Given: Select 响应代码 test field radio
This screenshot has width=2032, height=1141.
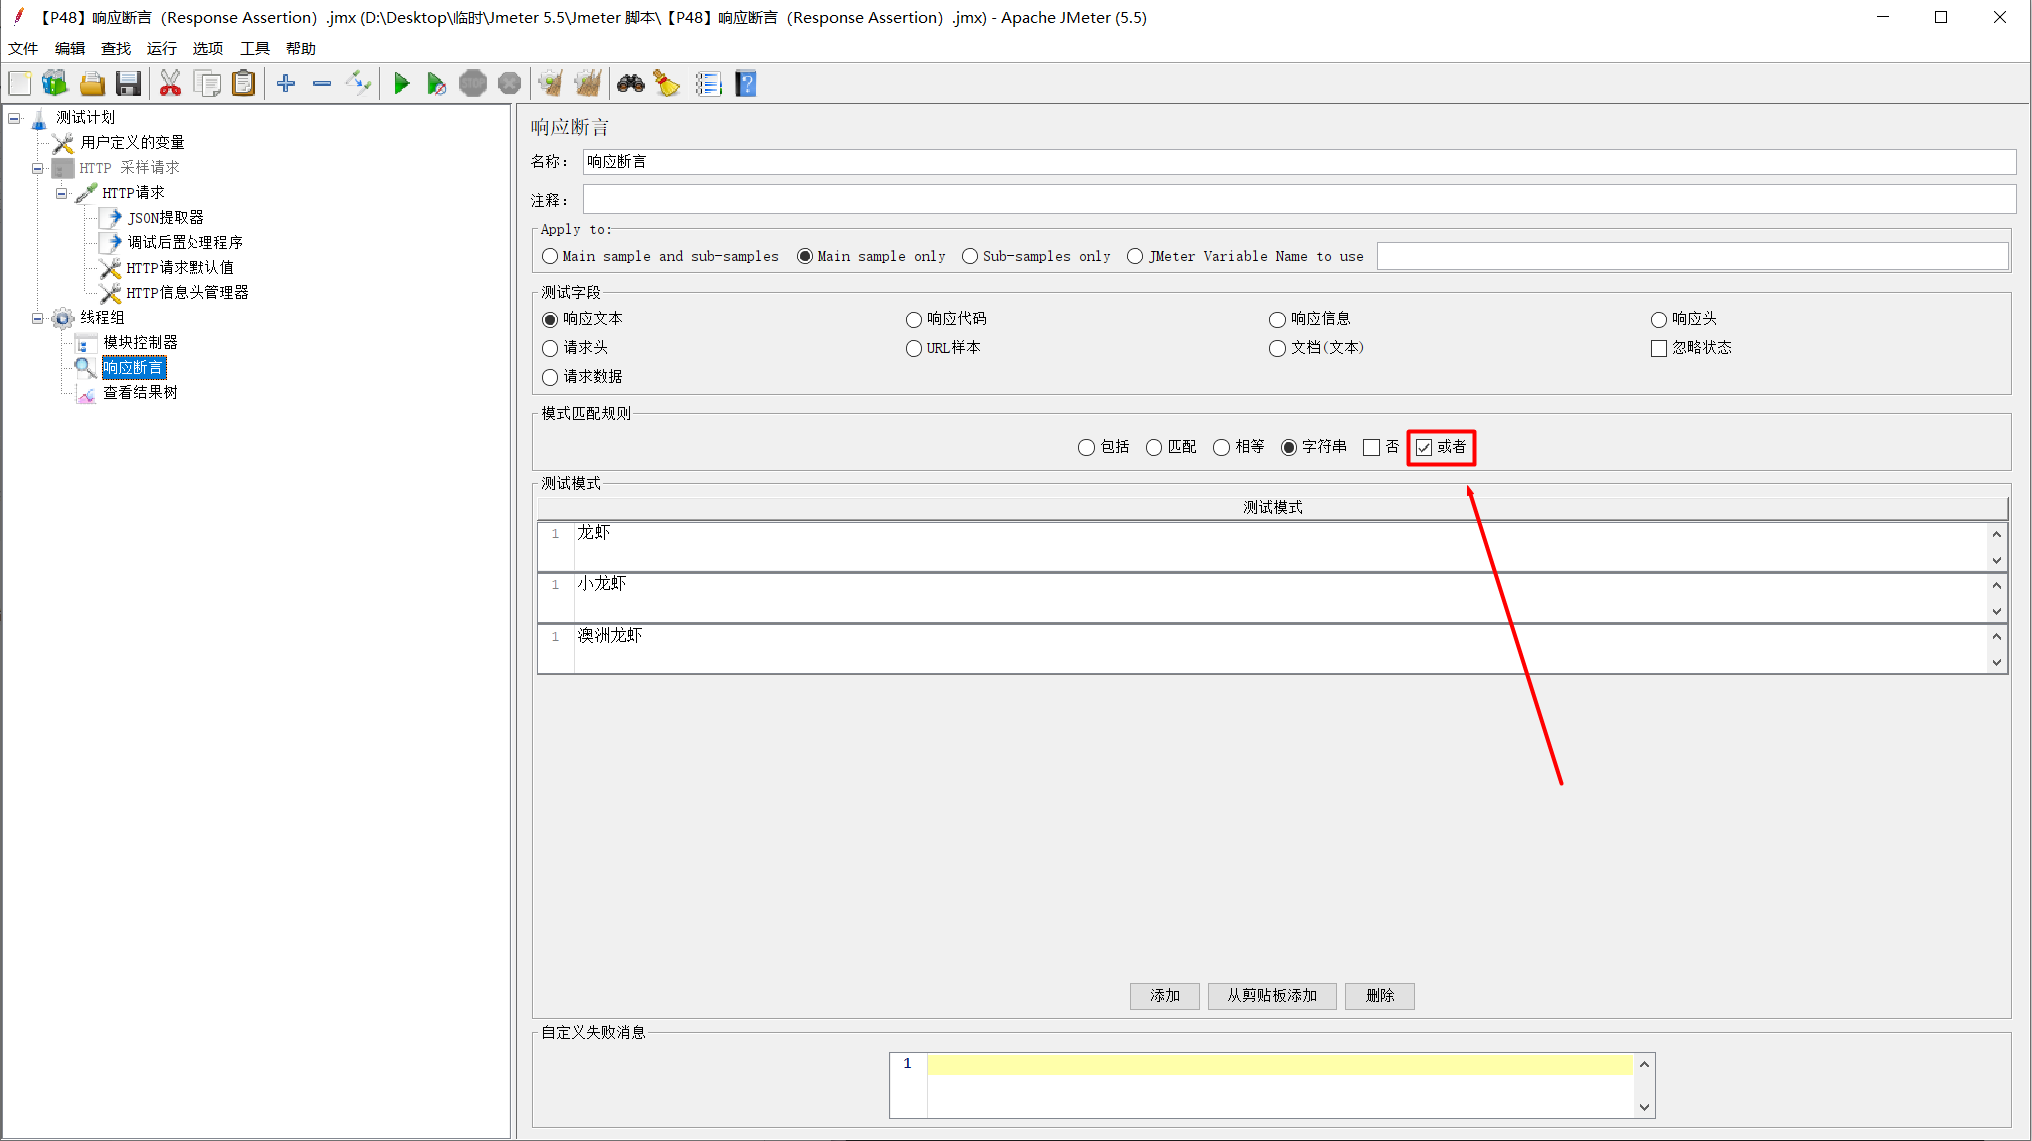Looking at the screenshot, I should pos(914,320).
